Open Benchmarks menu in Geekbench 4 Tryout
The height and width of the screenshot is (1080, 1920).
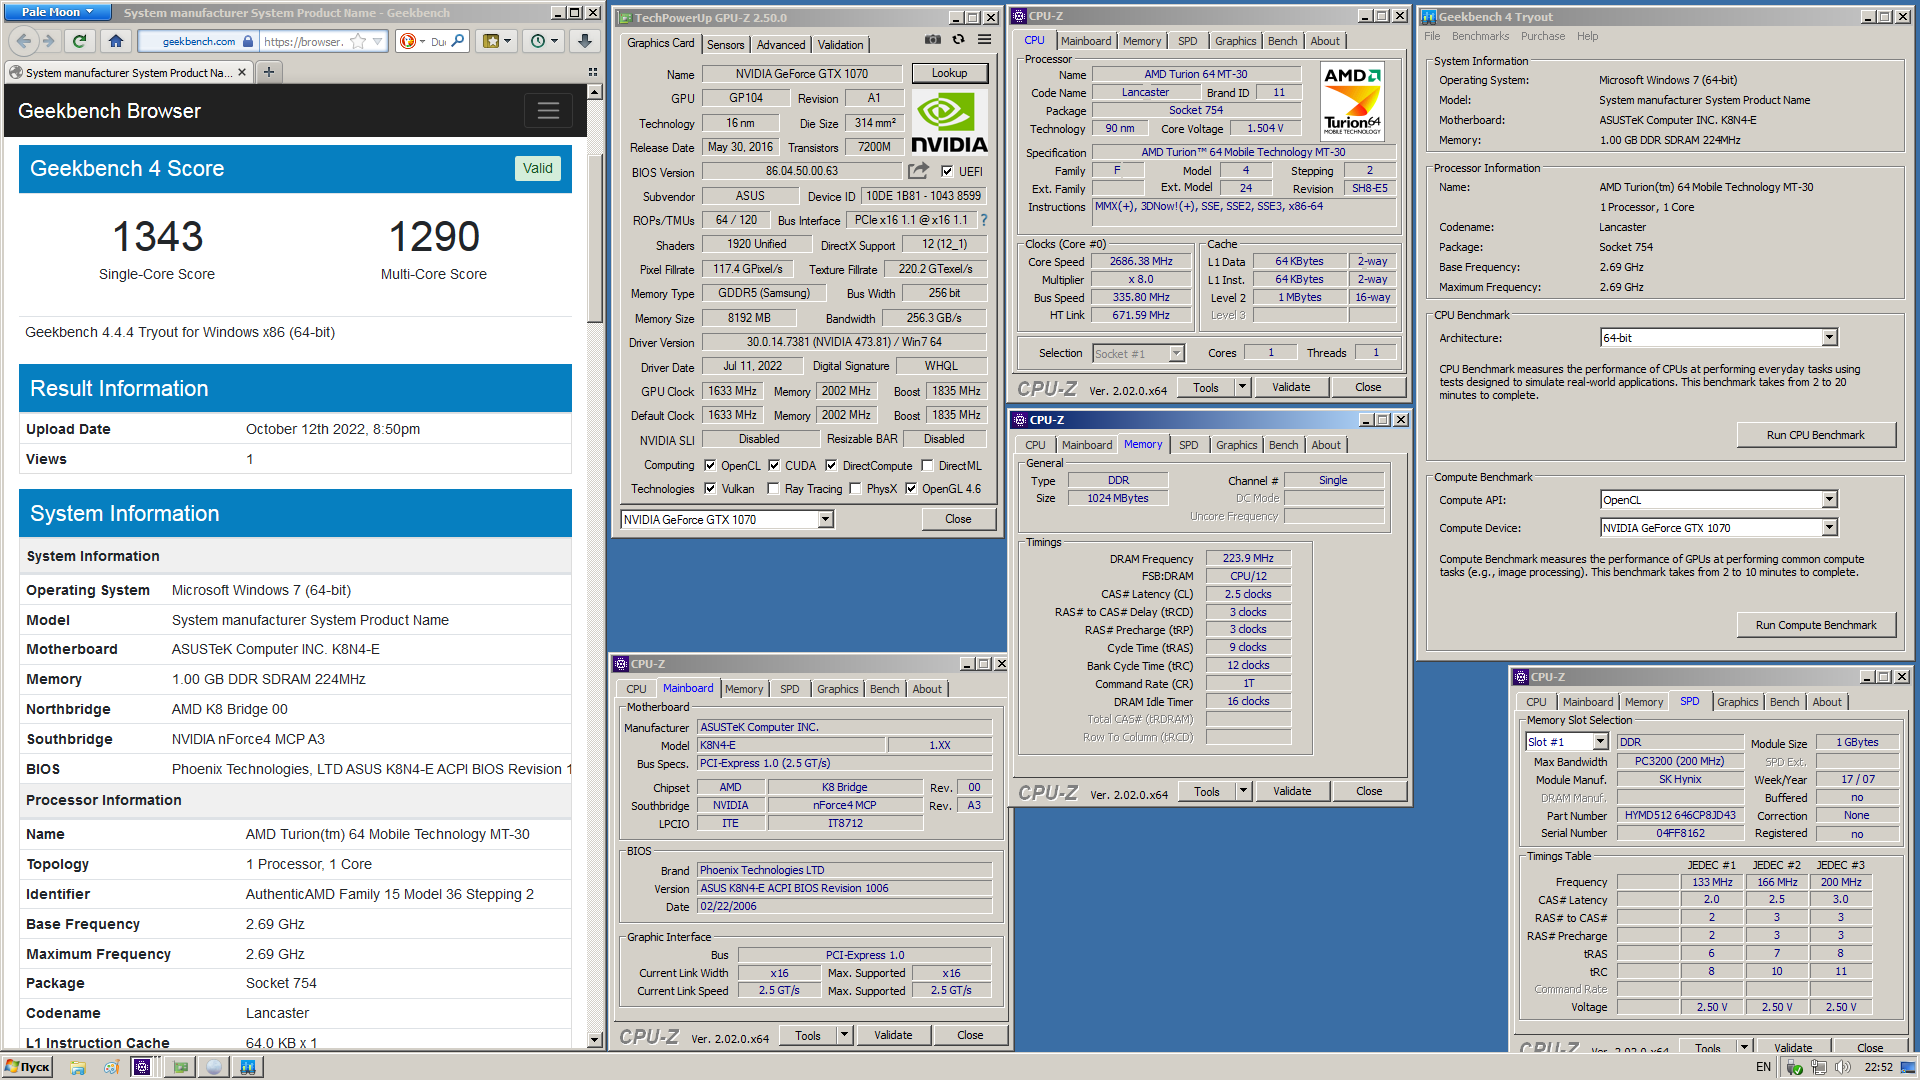point(1480,36)
